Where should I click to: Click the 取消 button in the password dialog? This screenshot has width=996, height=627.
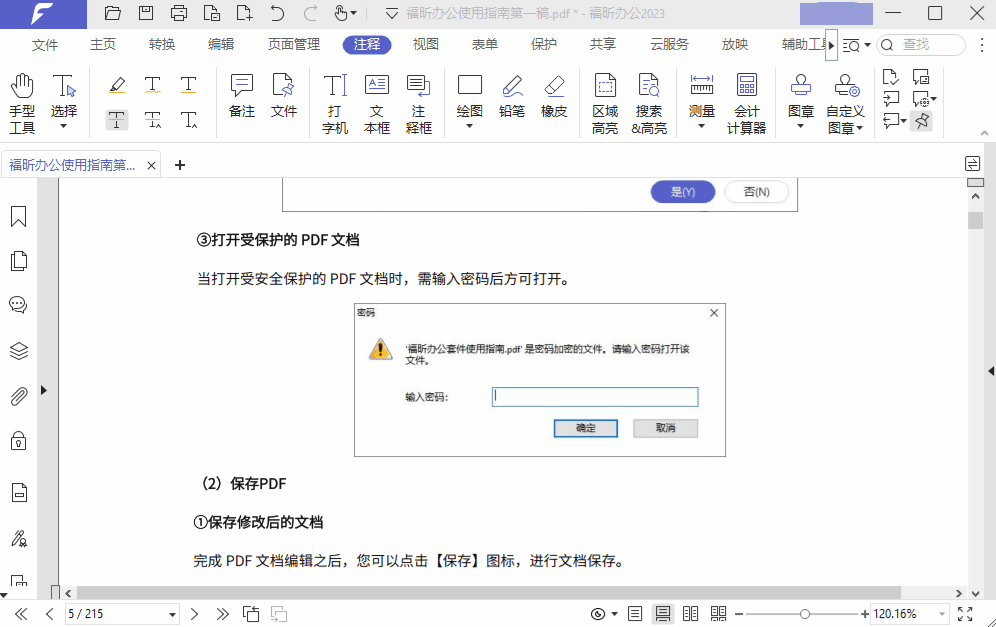pyautogui.click(x=664, y=428)
